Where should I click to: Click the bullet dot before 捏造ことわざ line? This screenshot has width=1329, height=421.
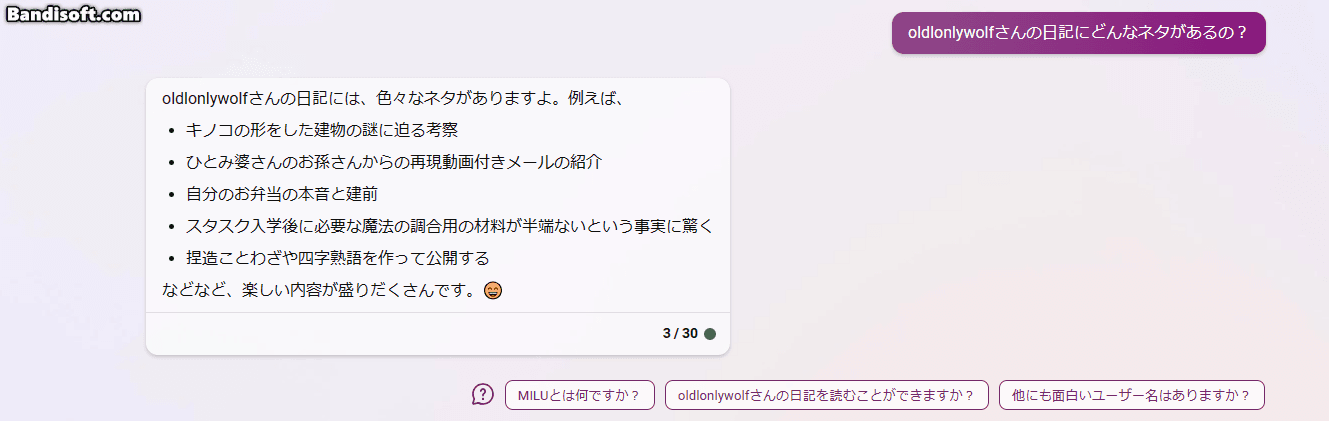pyautogui.click(x=172, y=259)
